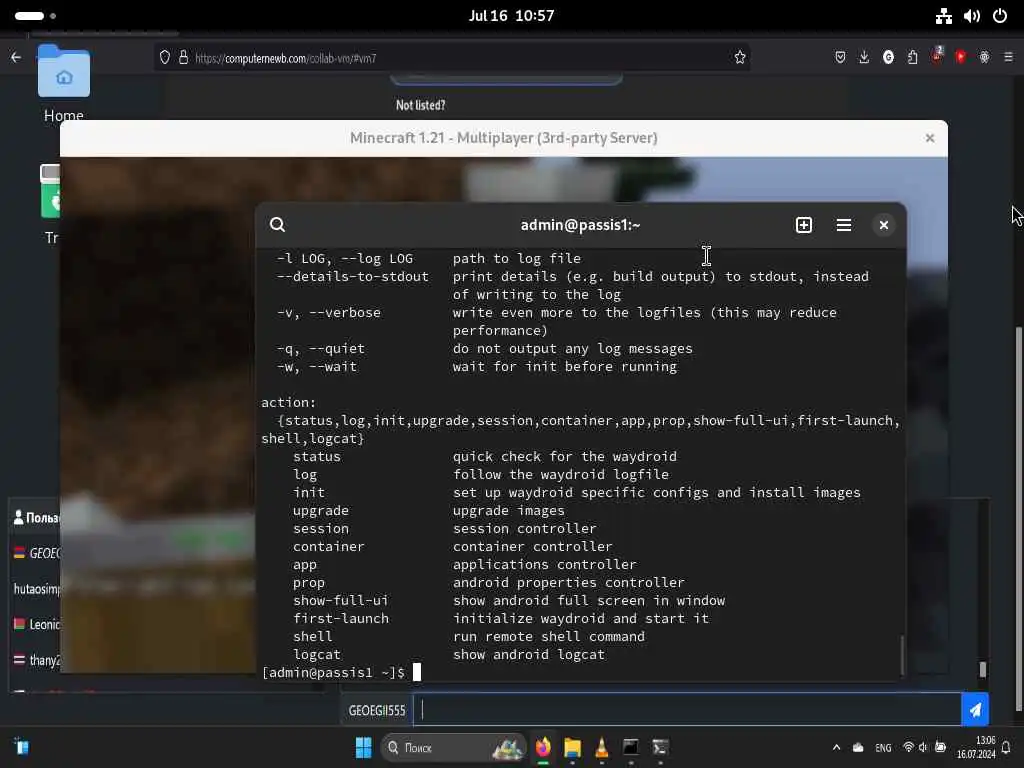Launch VLC from the taskbar
Screen dimensions: 1024x768
click(601, 747)
